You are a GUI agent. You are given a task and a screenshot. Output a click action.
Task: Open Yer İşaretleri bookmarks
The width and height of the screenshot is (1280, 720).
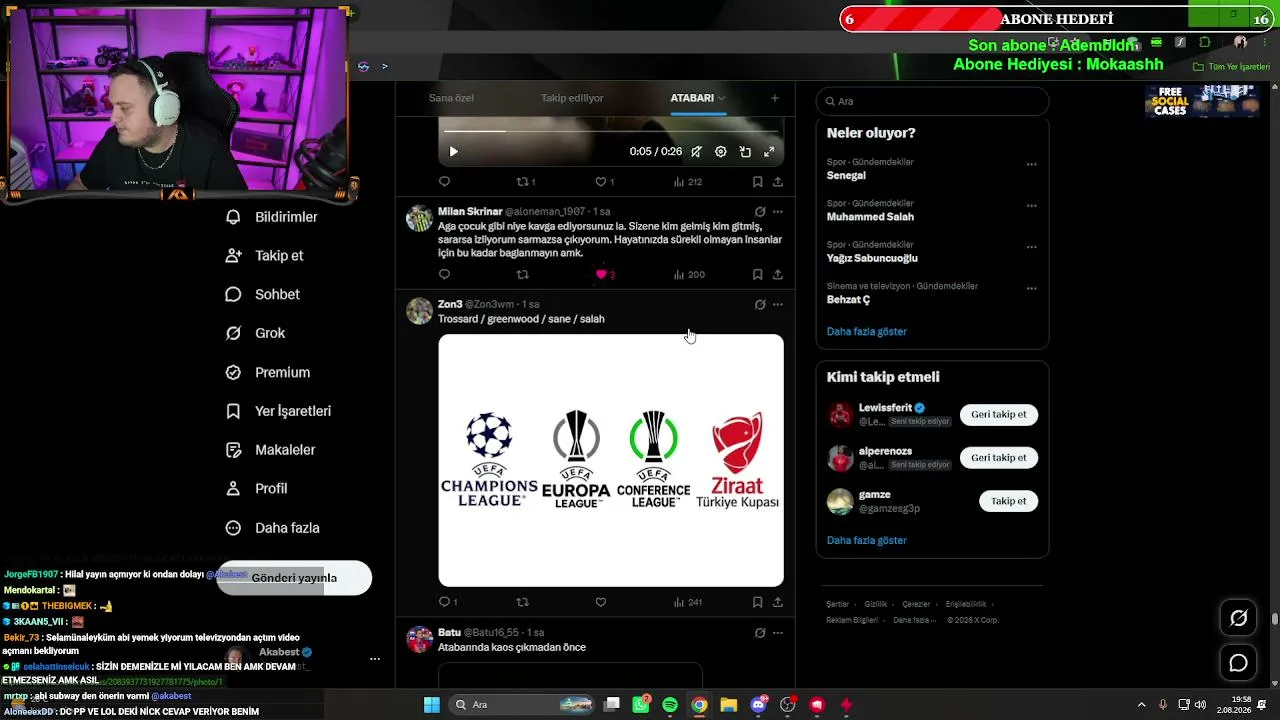278,411
